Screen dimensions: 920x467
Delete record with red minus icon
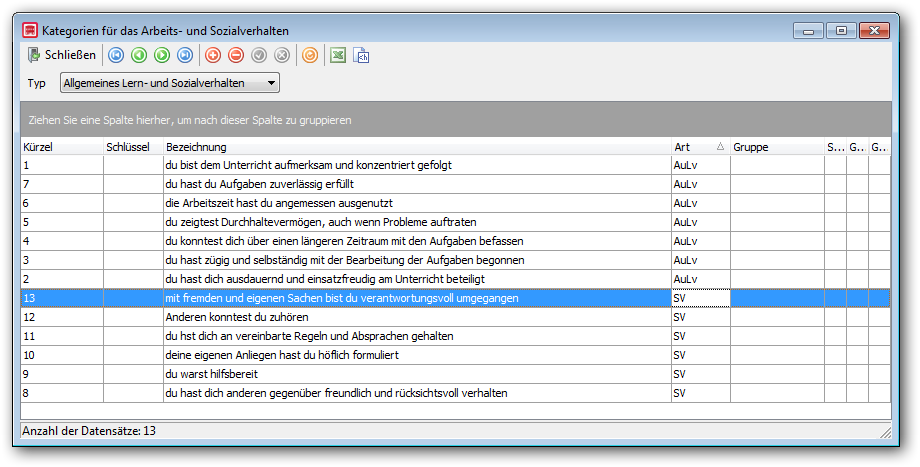point(236,55)
